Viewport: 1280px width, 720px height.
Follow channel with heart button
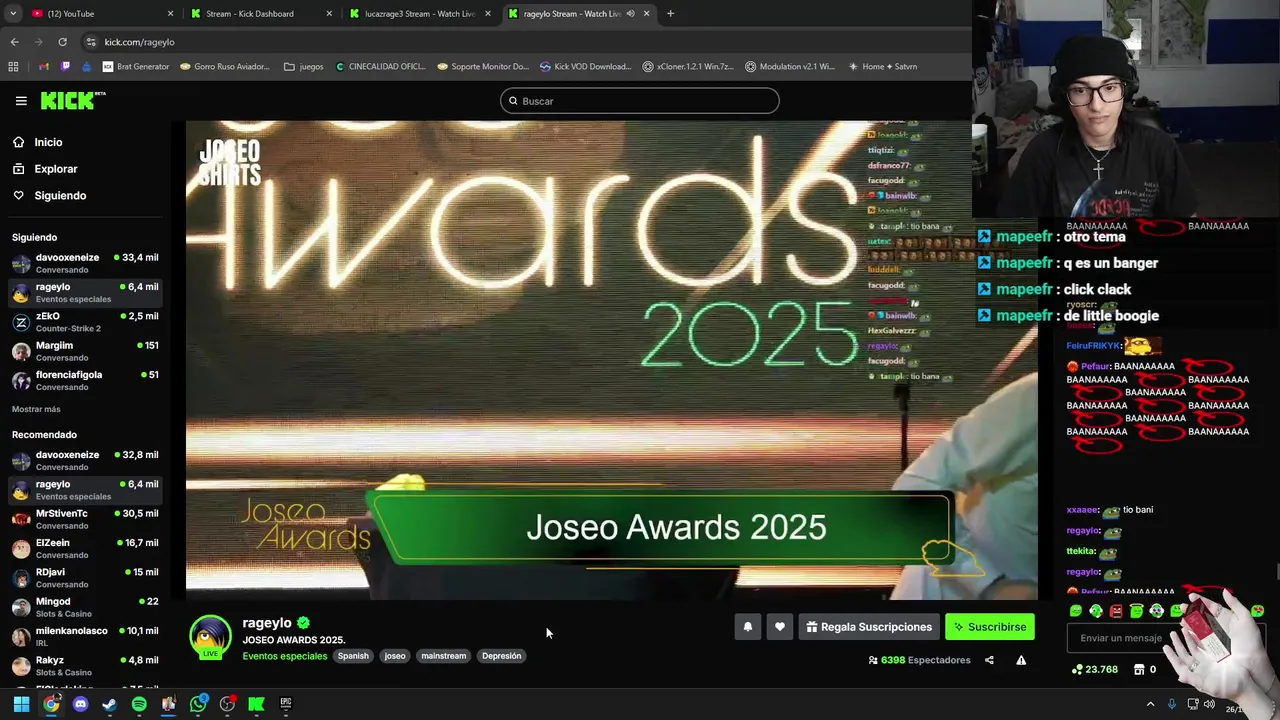(780, 627)
